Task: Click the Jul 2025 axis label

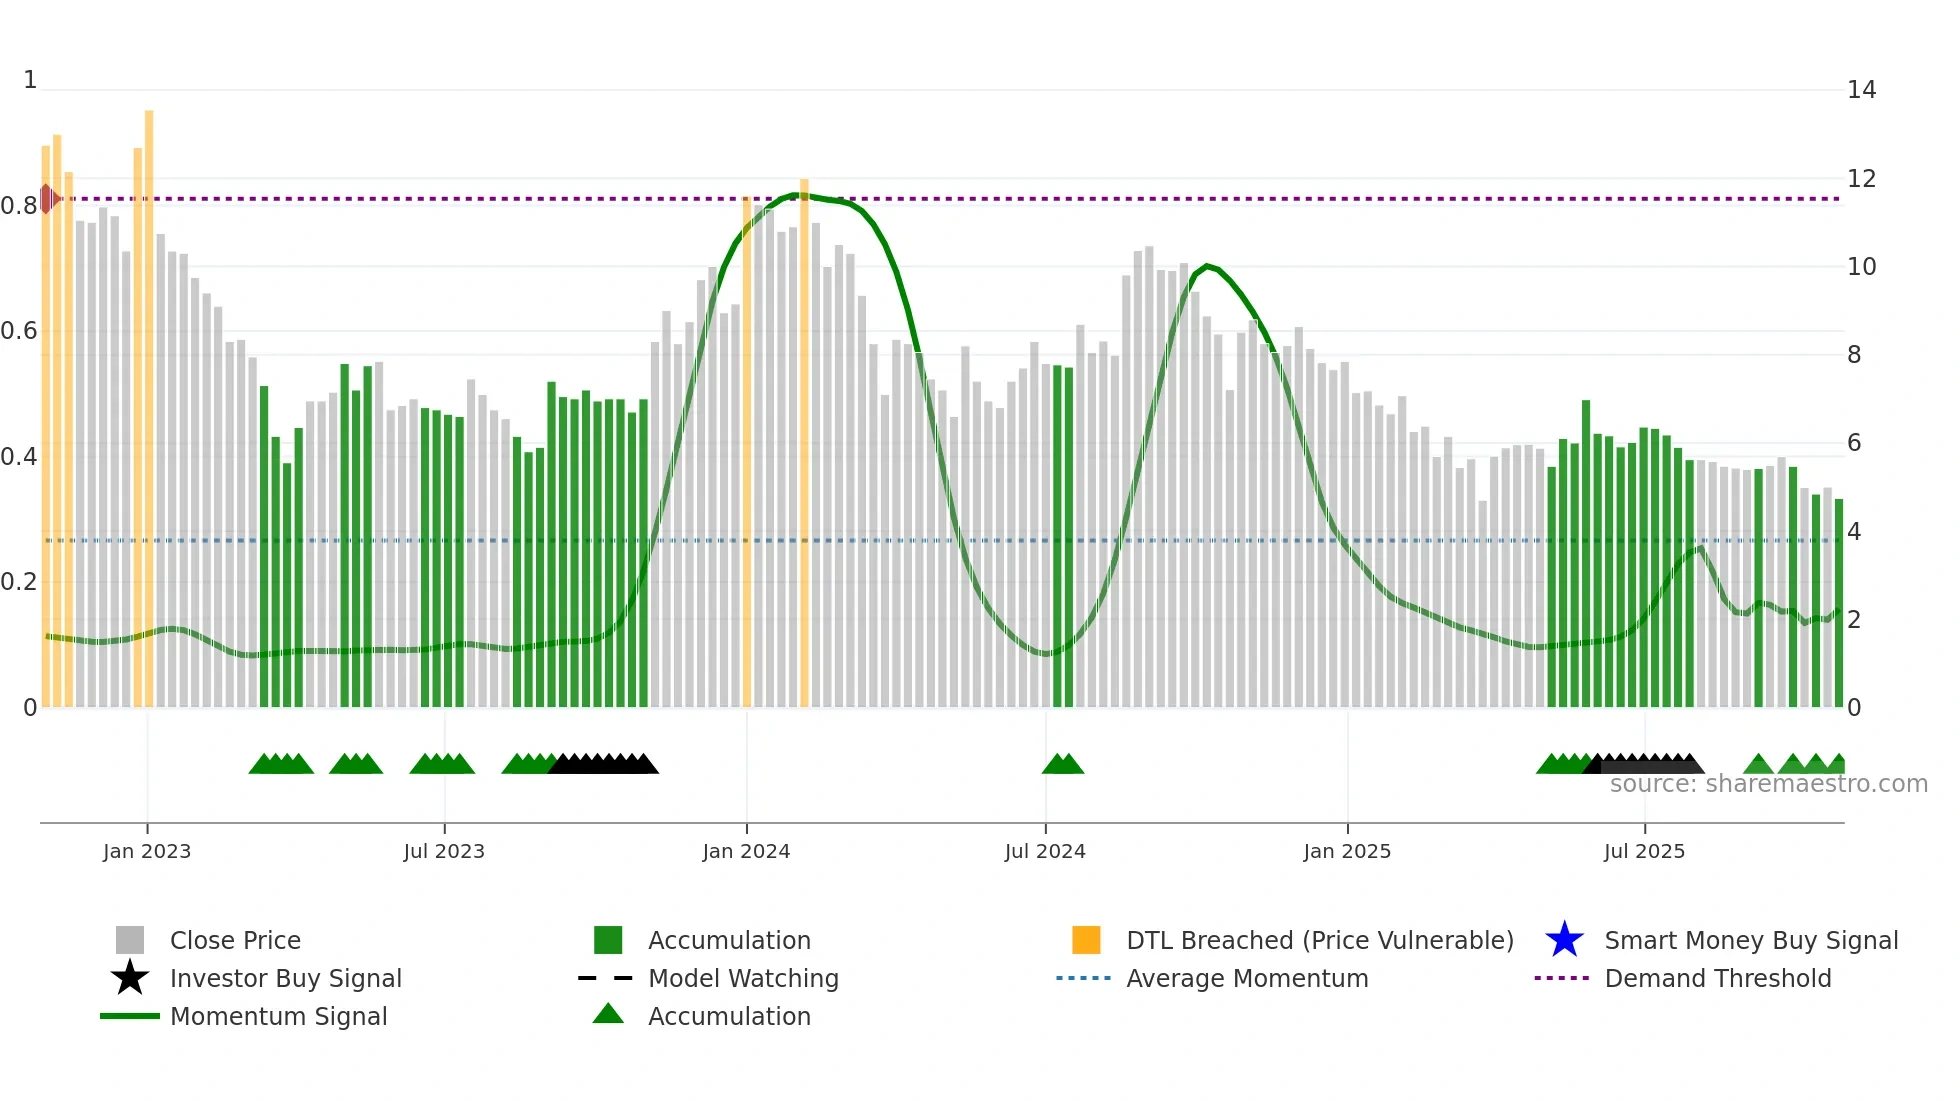Action: [x=1644, y=851]
